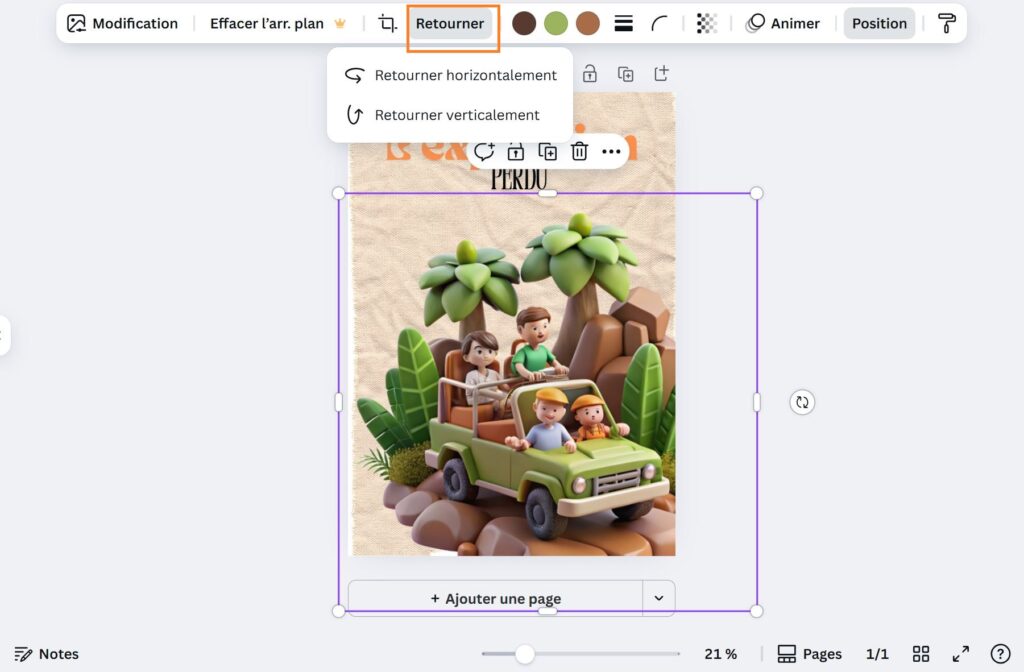
Task: Open the border style lines icon
Action: [x=624, y=24]
